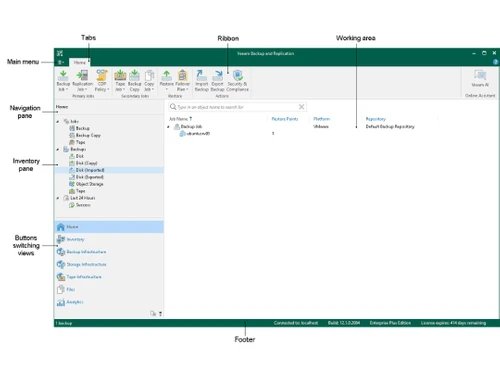Viewport: 500px width, 375px height.
Task: Select the Last 24 Hours tree node
Action: 79,198
